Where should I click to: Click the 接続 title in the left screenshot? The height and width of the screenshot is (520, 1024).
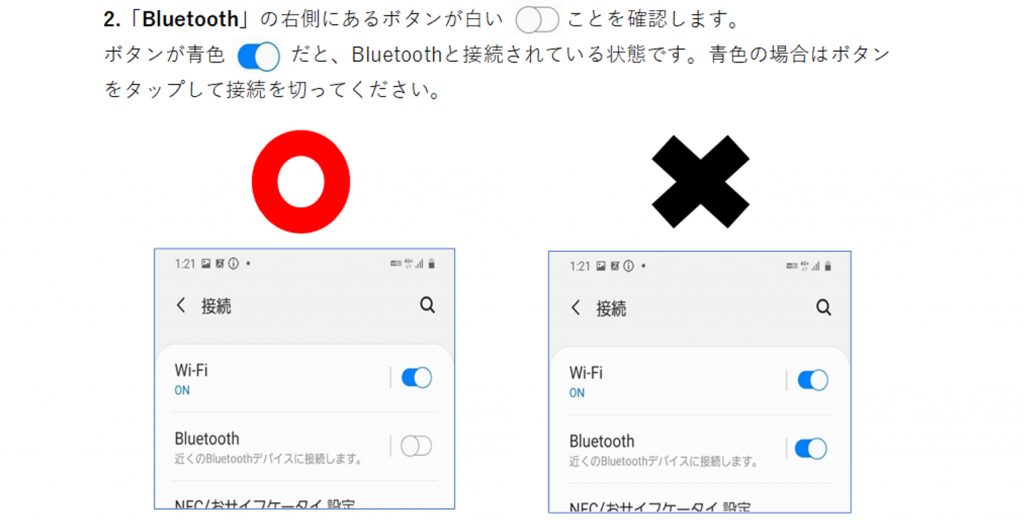216,306
